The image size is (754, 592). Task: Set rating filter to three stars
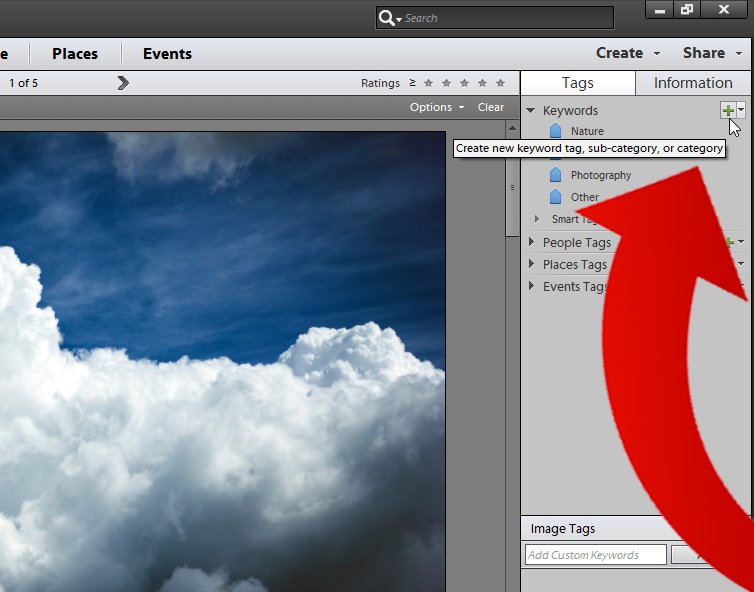pyautogui.click(x=464, y=83)
